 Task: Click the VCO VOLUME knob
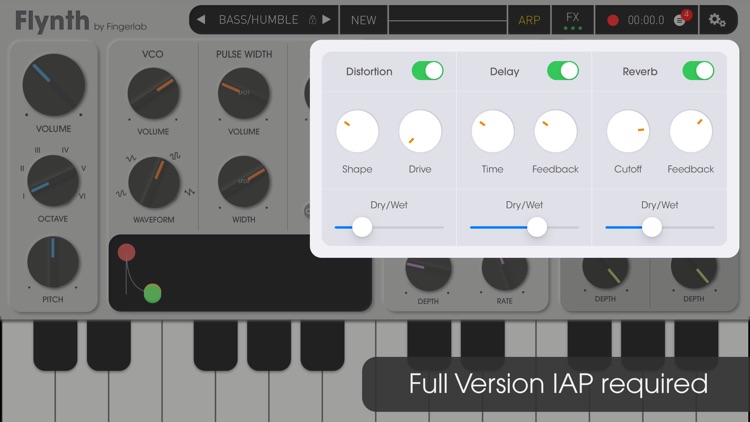click(153, 93)
